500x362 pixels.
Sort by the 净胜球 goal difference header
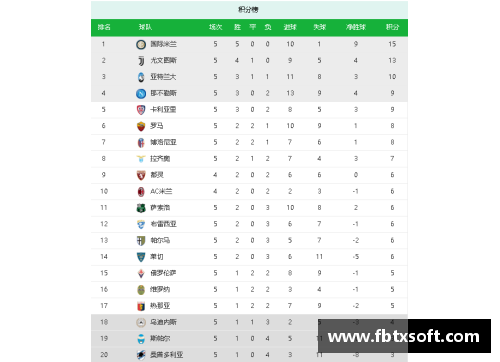click(x=356, y=27)
